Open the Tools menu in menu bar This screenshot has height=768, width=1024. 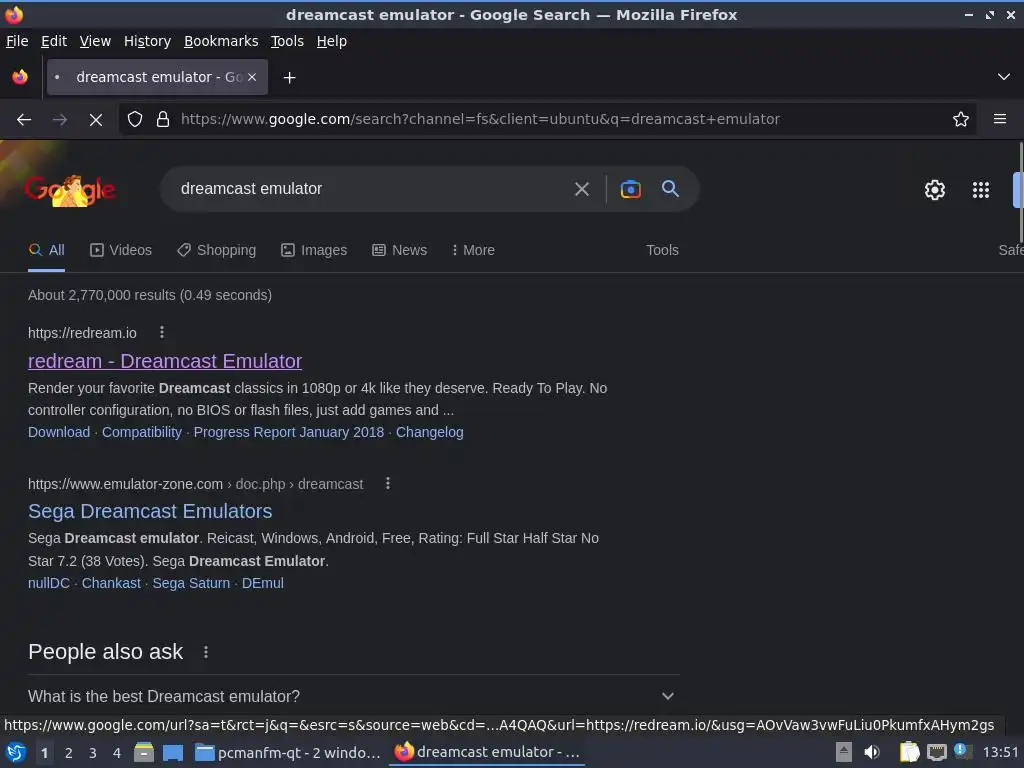(x=287, y=41)
